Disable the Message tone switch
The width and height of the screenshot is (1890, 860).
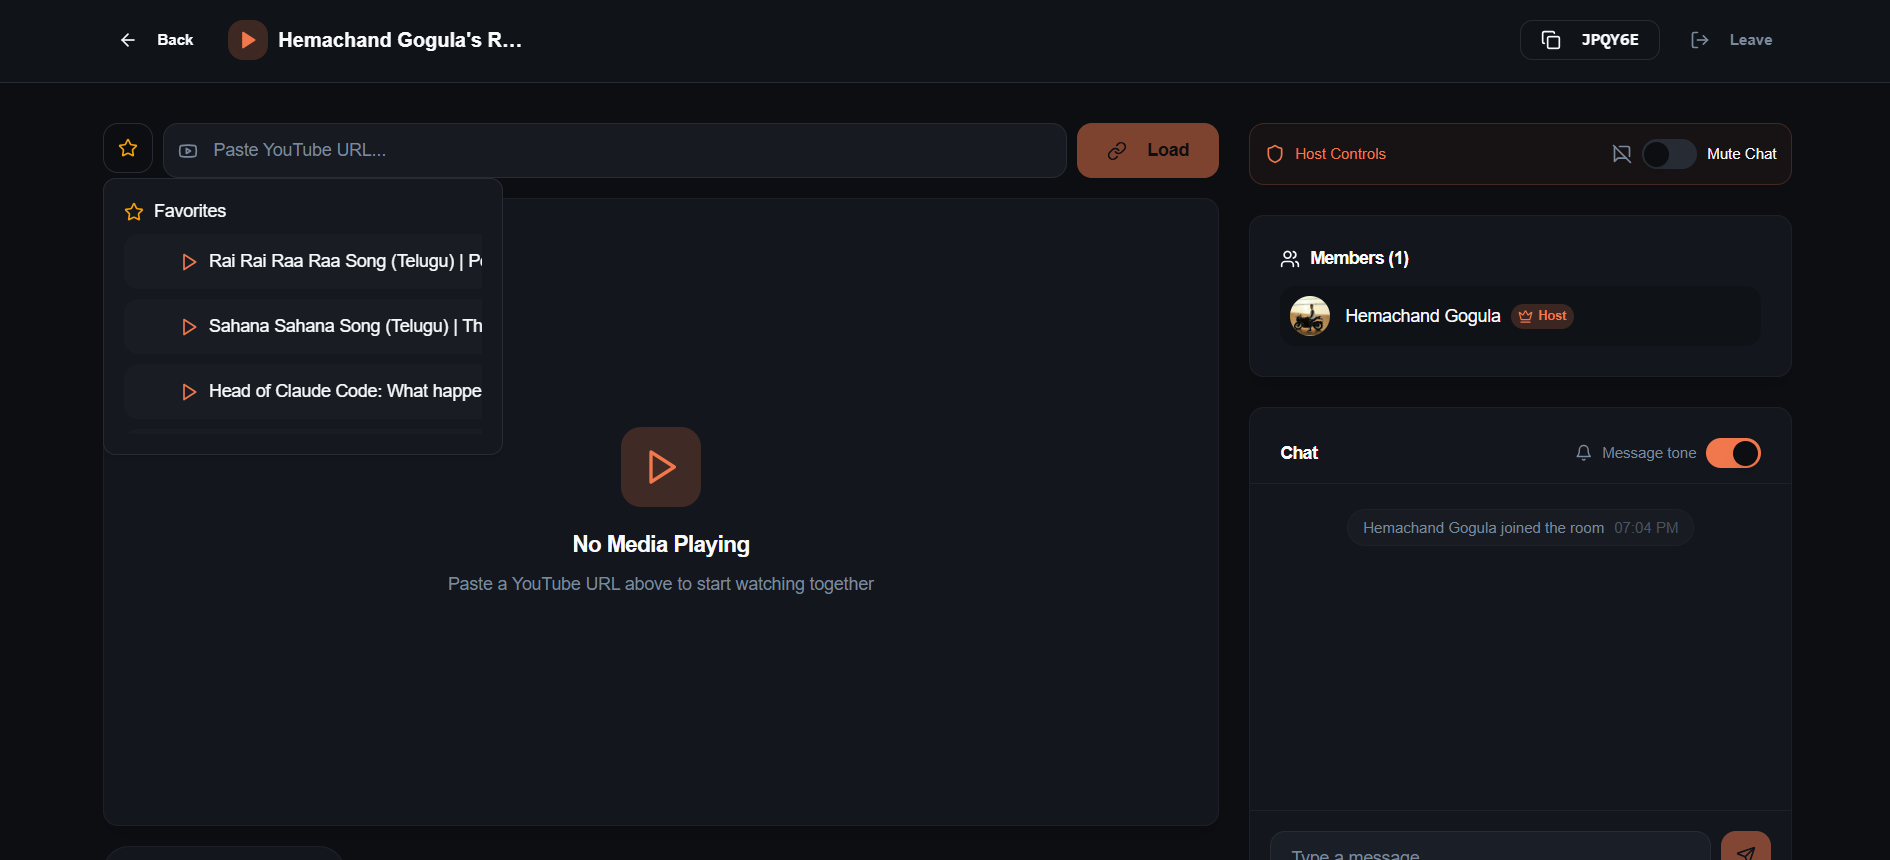(1733, 453)
